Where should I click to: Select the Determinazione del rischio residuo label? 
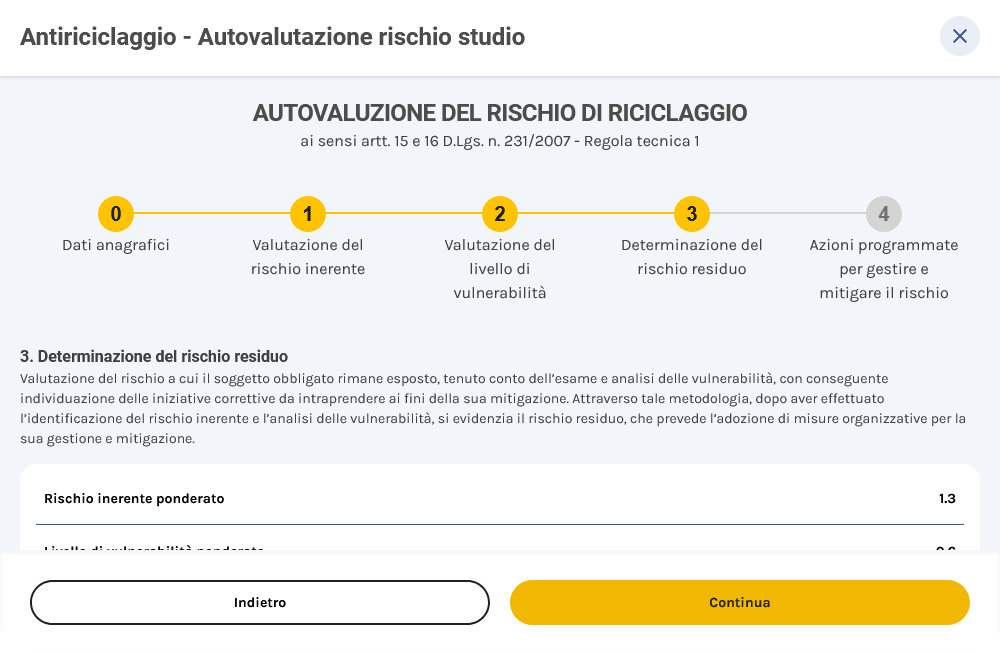(692, 256)
